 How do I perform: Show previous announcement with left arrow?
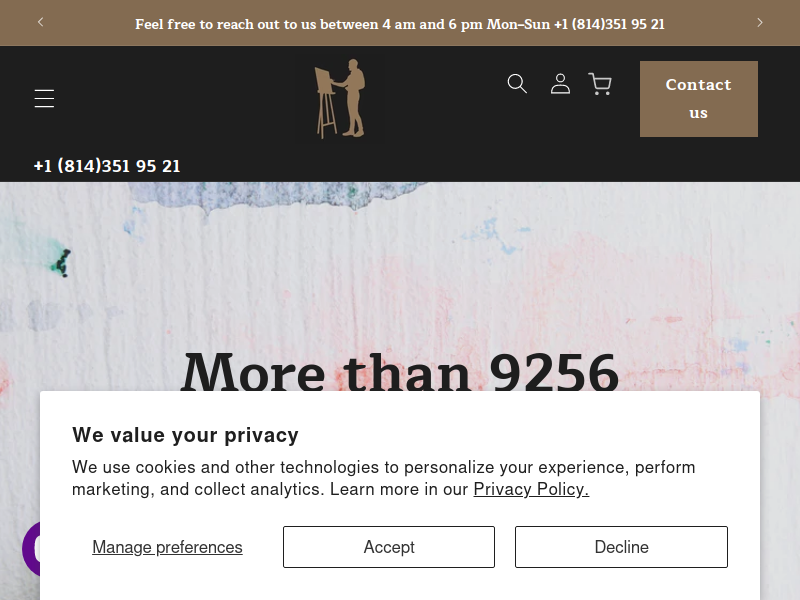pos(40,22)
